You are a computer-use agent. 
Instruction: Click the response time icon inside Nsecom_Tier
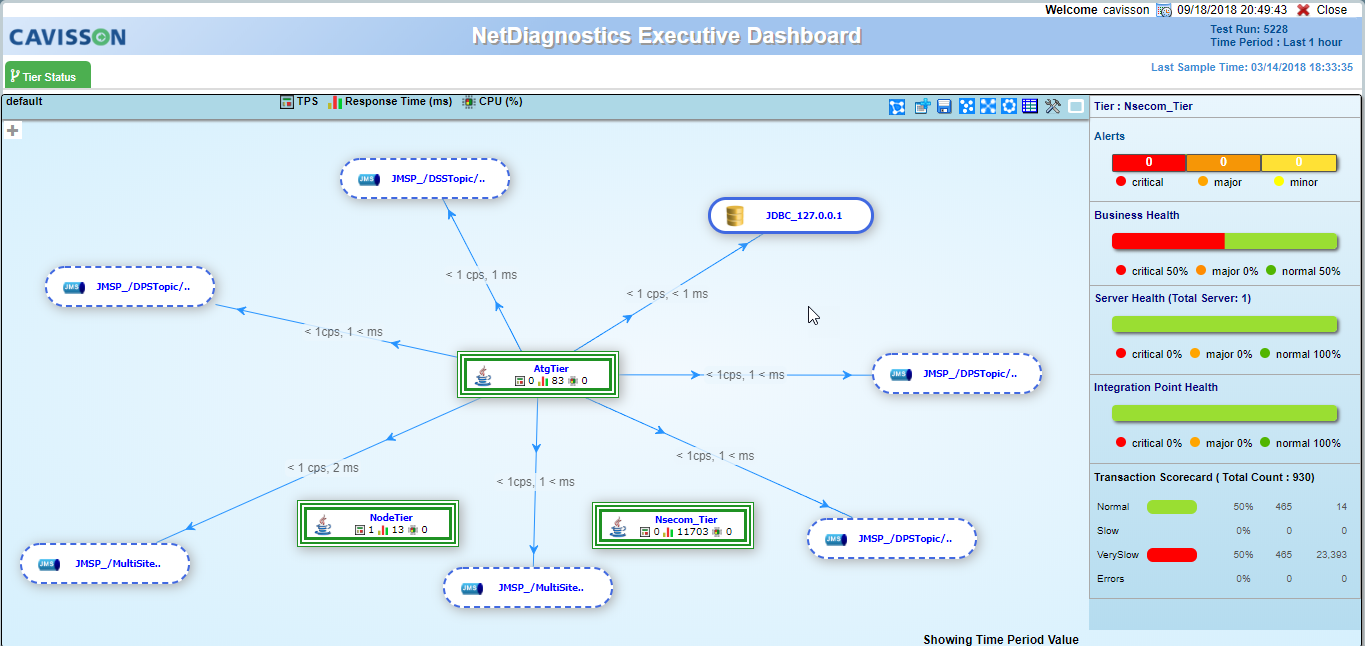pos(670,532)
